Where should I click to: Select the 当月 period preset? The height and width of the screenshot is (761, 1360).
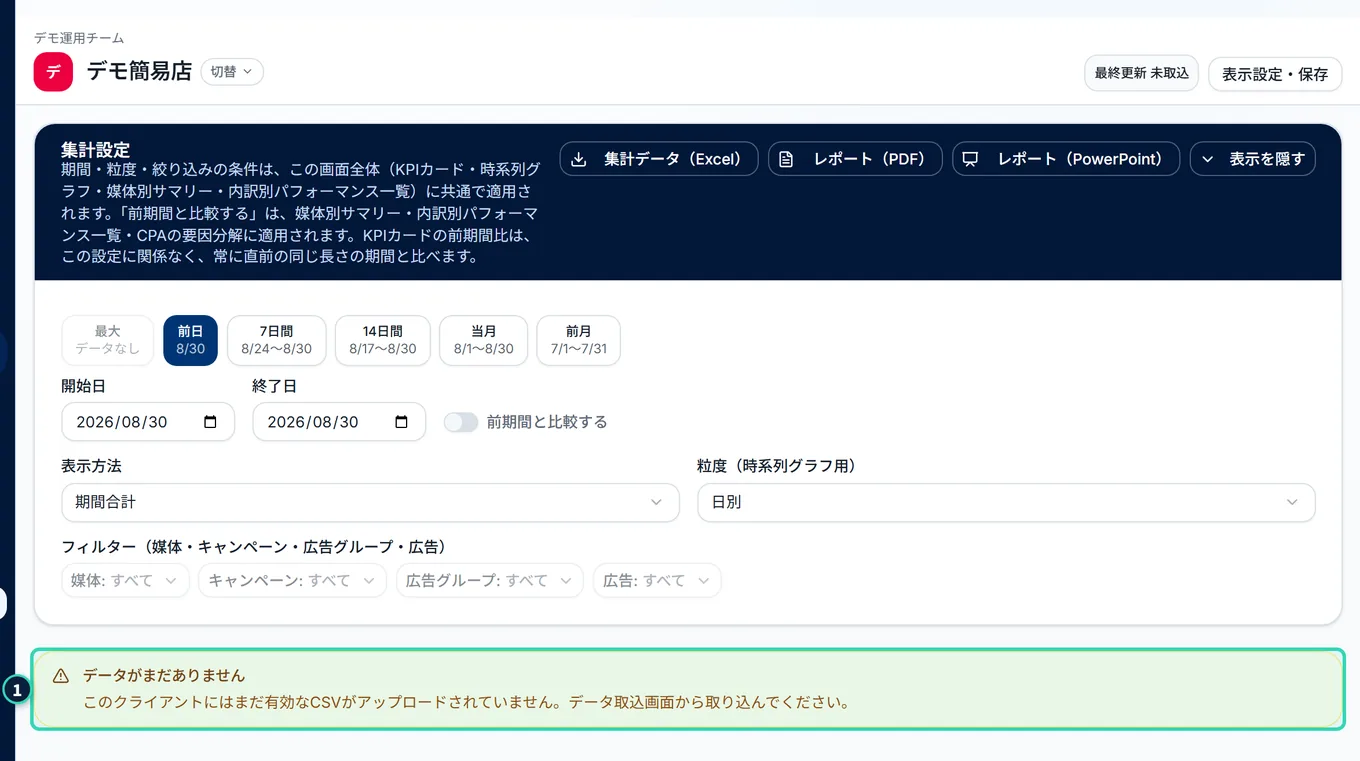click(x=484, y=340)
